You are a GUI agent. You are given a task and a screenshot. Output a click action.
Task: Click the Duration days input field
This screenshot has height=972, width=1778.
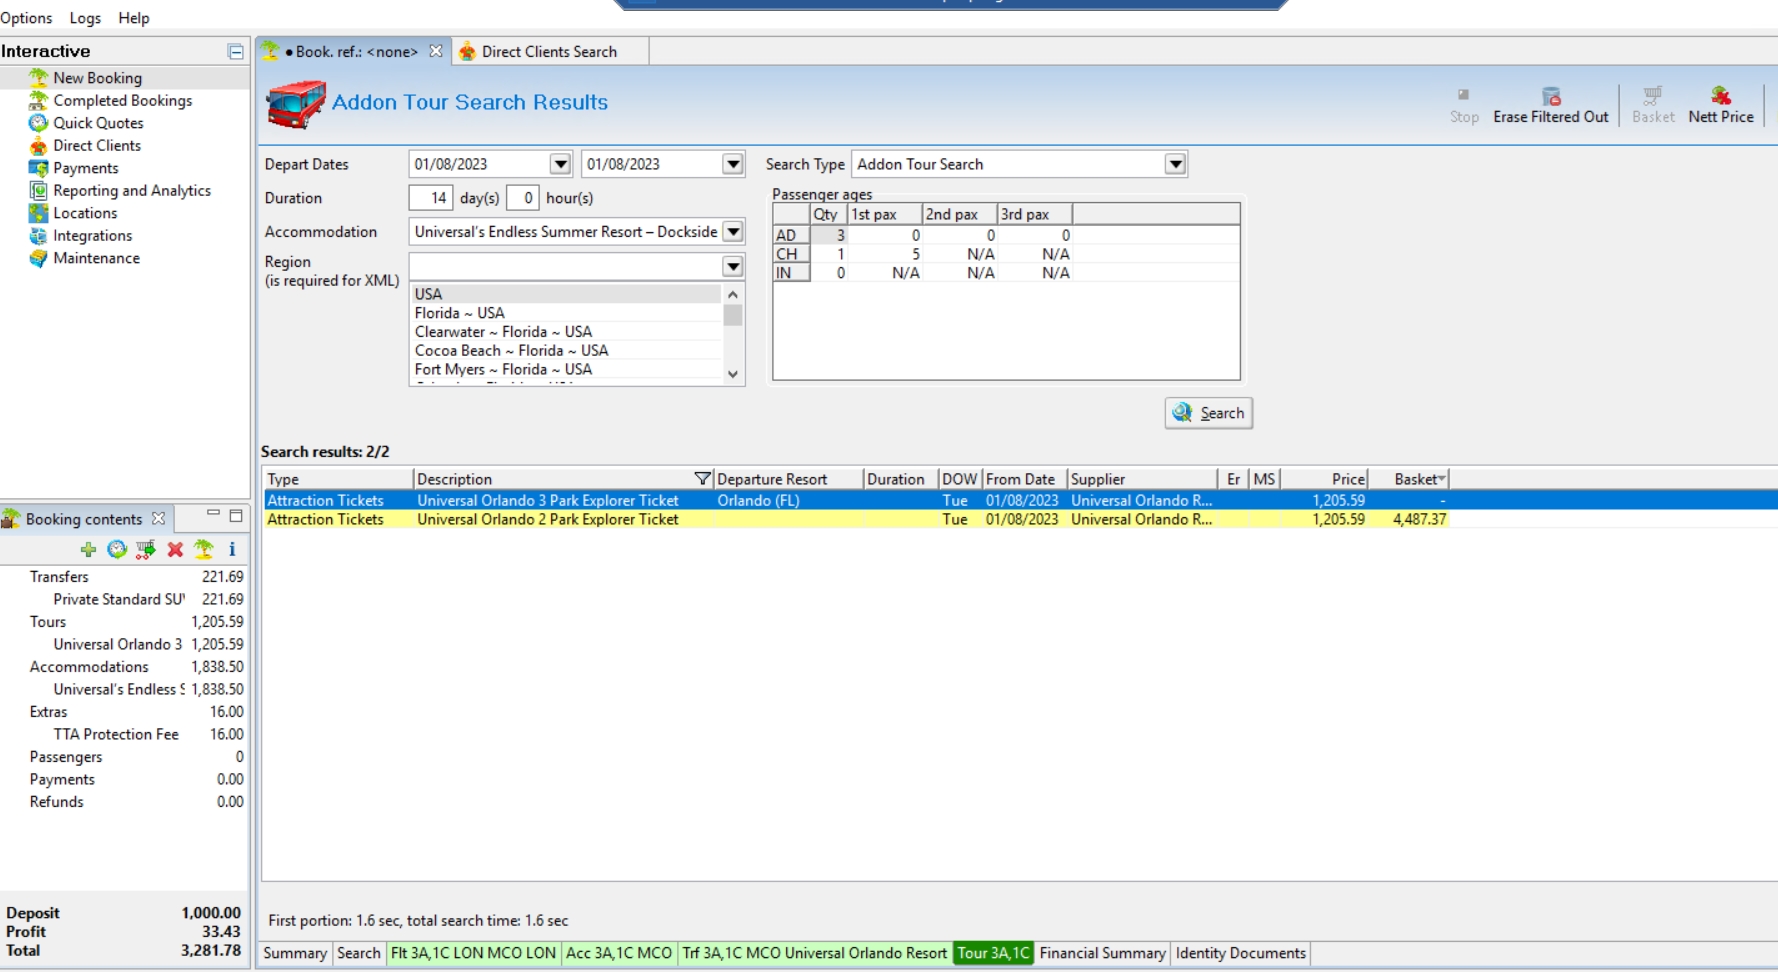coord(431,198)
